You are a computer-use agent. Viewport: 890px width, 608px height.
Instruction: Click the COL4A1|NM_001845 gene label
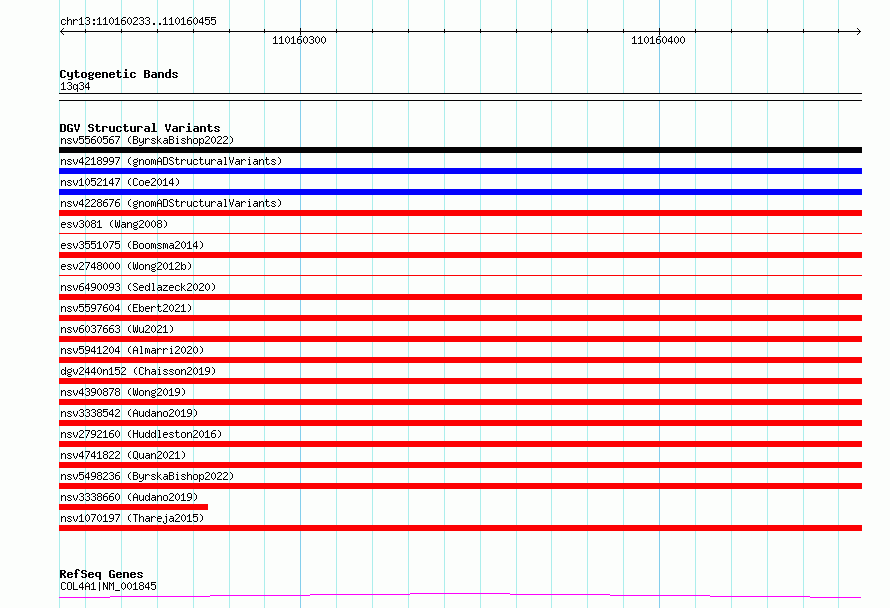tap(108, 586)
